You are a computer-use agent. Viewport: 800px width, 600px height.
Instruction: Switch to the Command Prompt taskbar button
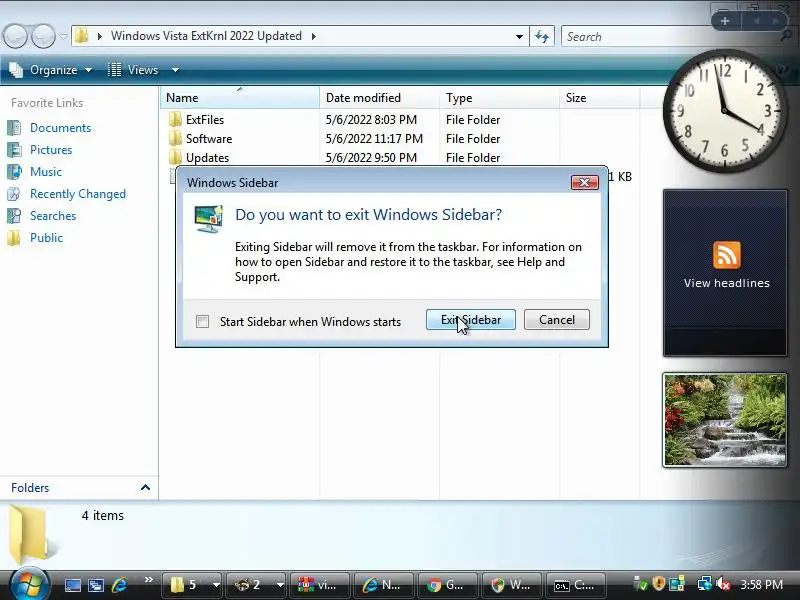pos(575,585)
